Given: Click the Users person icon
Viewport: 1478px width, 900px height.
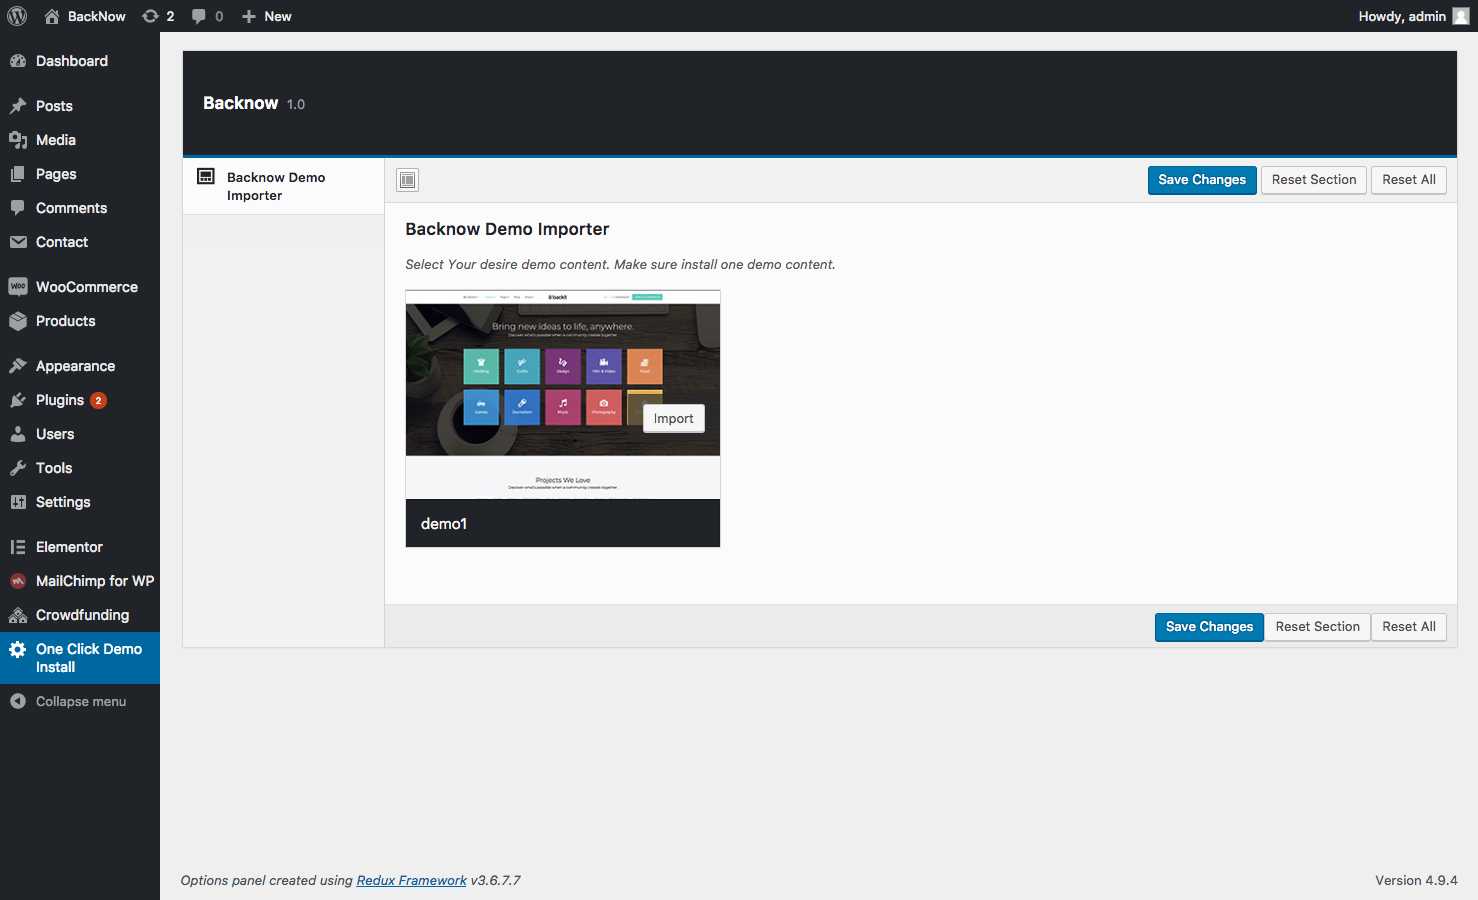Looking at the screenshot, I should tap(18, 434).
